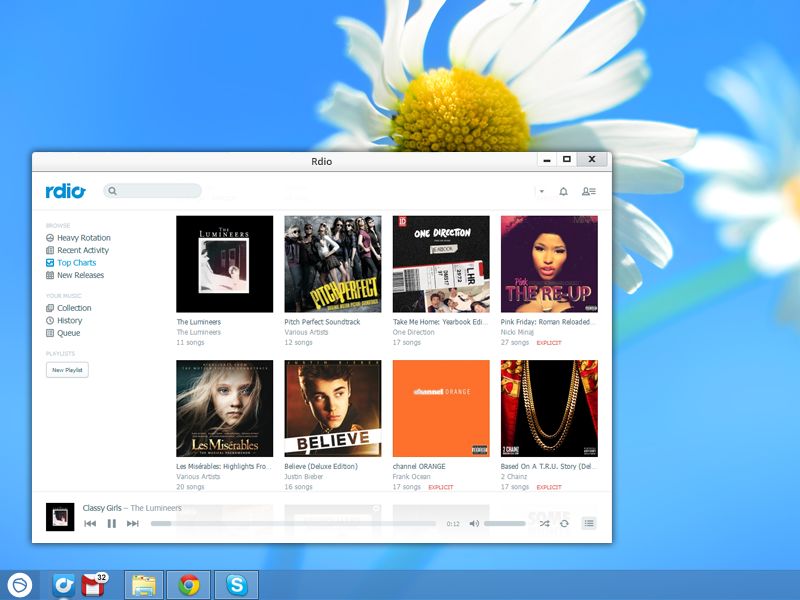Click the 'channel ORANGE' album title
This screenshot has height=600, width=800.
point(419,466)
